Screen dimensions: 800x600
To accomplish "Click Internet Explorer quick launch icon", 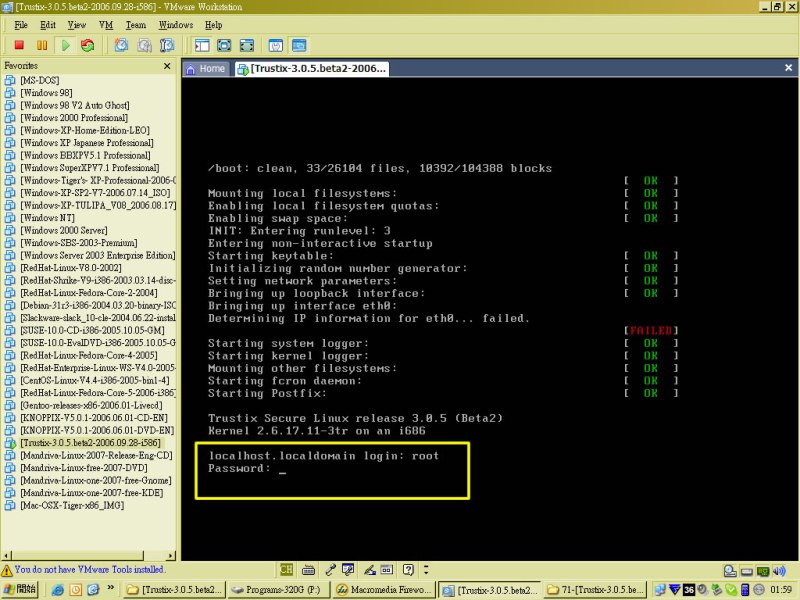I will pyautogui.click(x=58, y=590).
